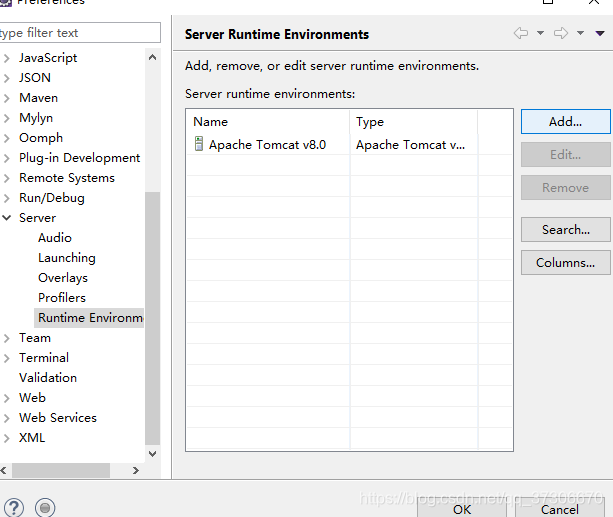
Task: Expand the Team tree node
Action: click(x=6, y=338)
